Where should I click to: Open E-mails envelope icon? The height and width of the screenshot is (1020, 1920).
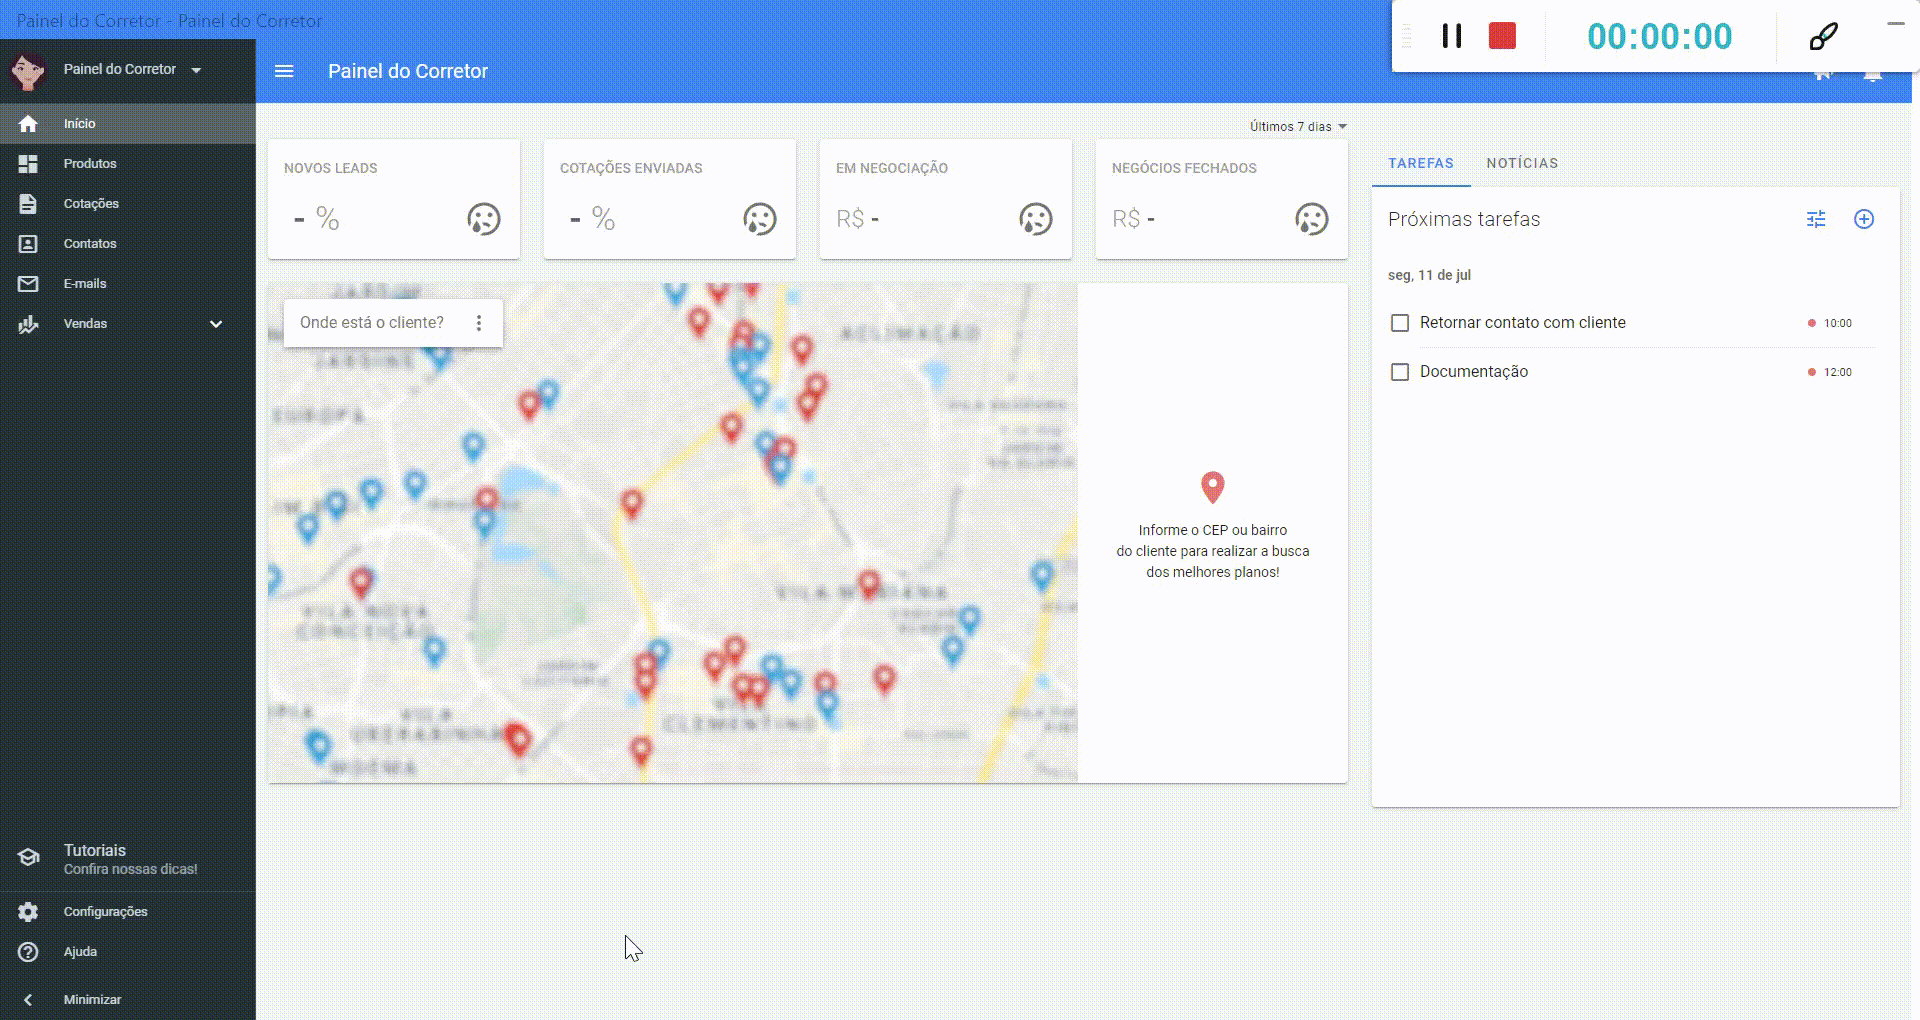[28, 284]
